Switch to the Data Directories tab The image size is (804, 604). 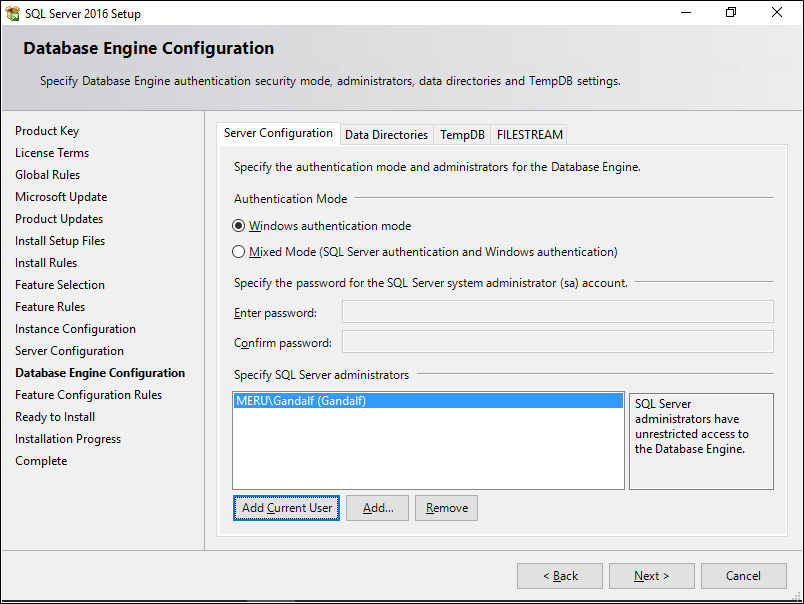click(386, 135)
